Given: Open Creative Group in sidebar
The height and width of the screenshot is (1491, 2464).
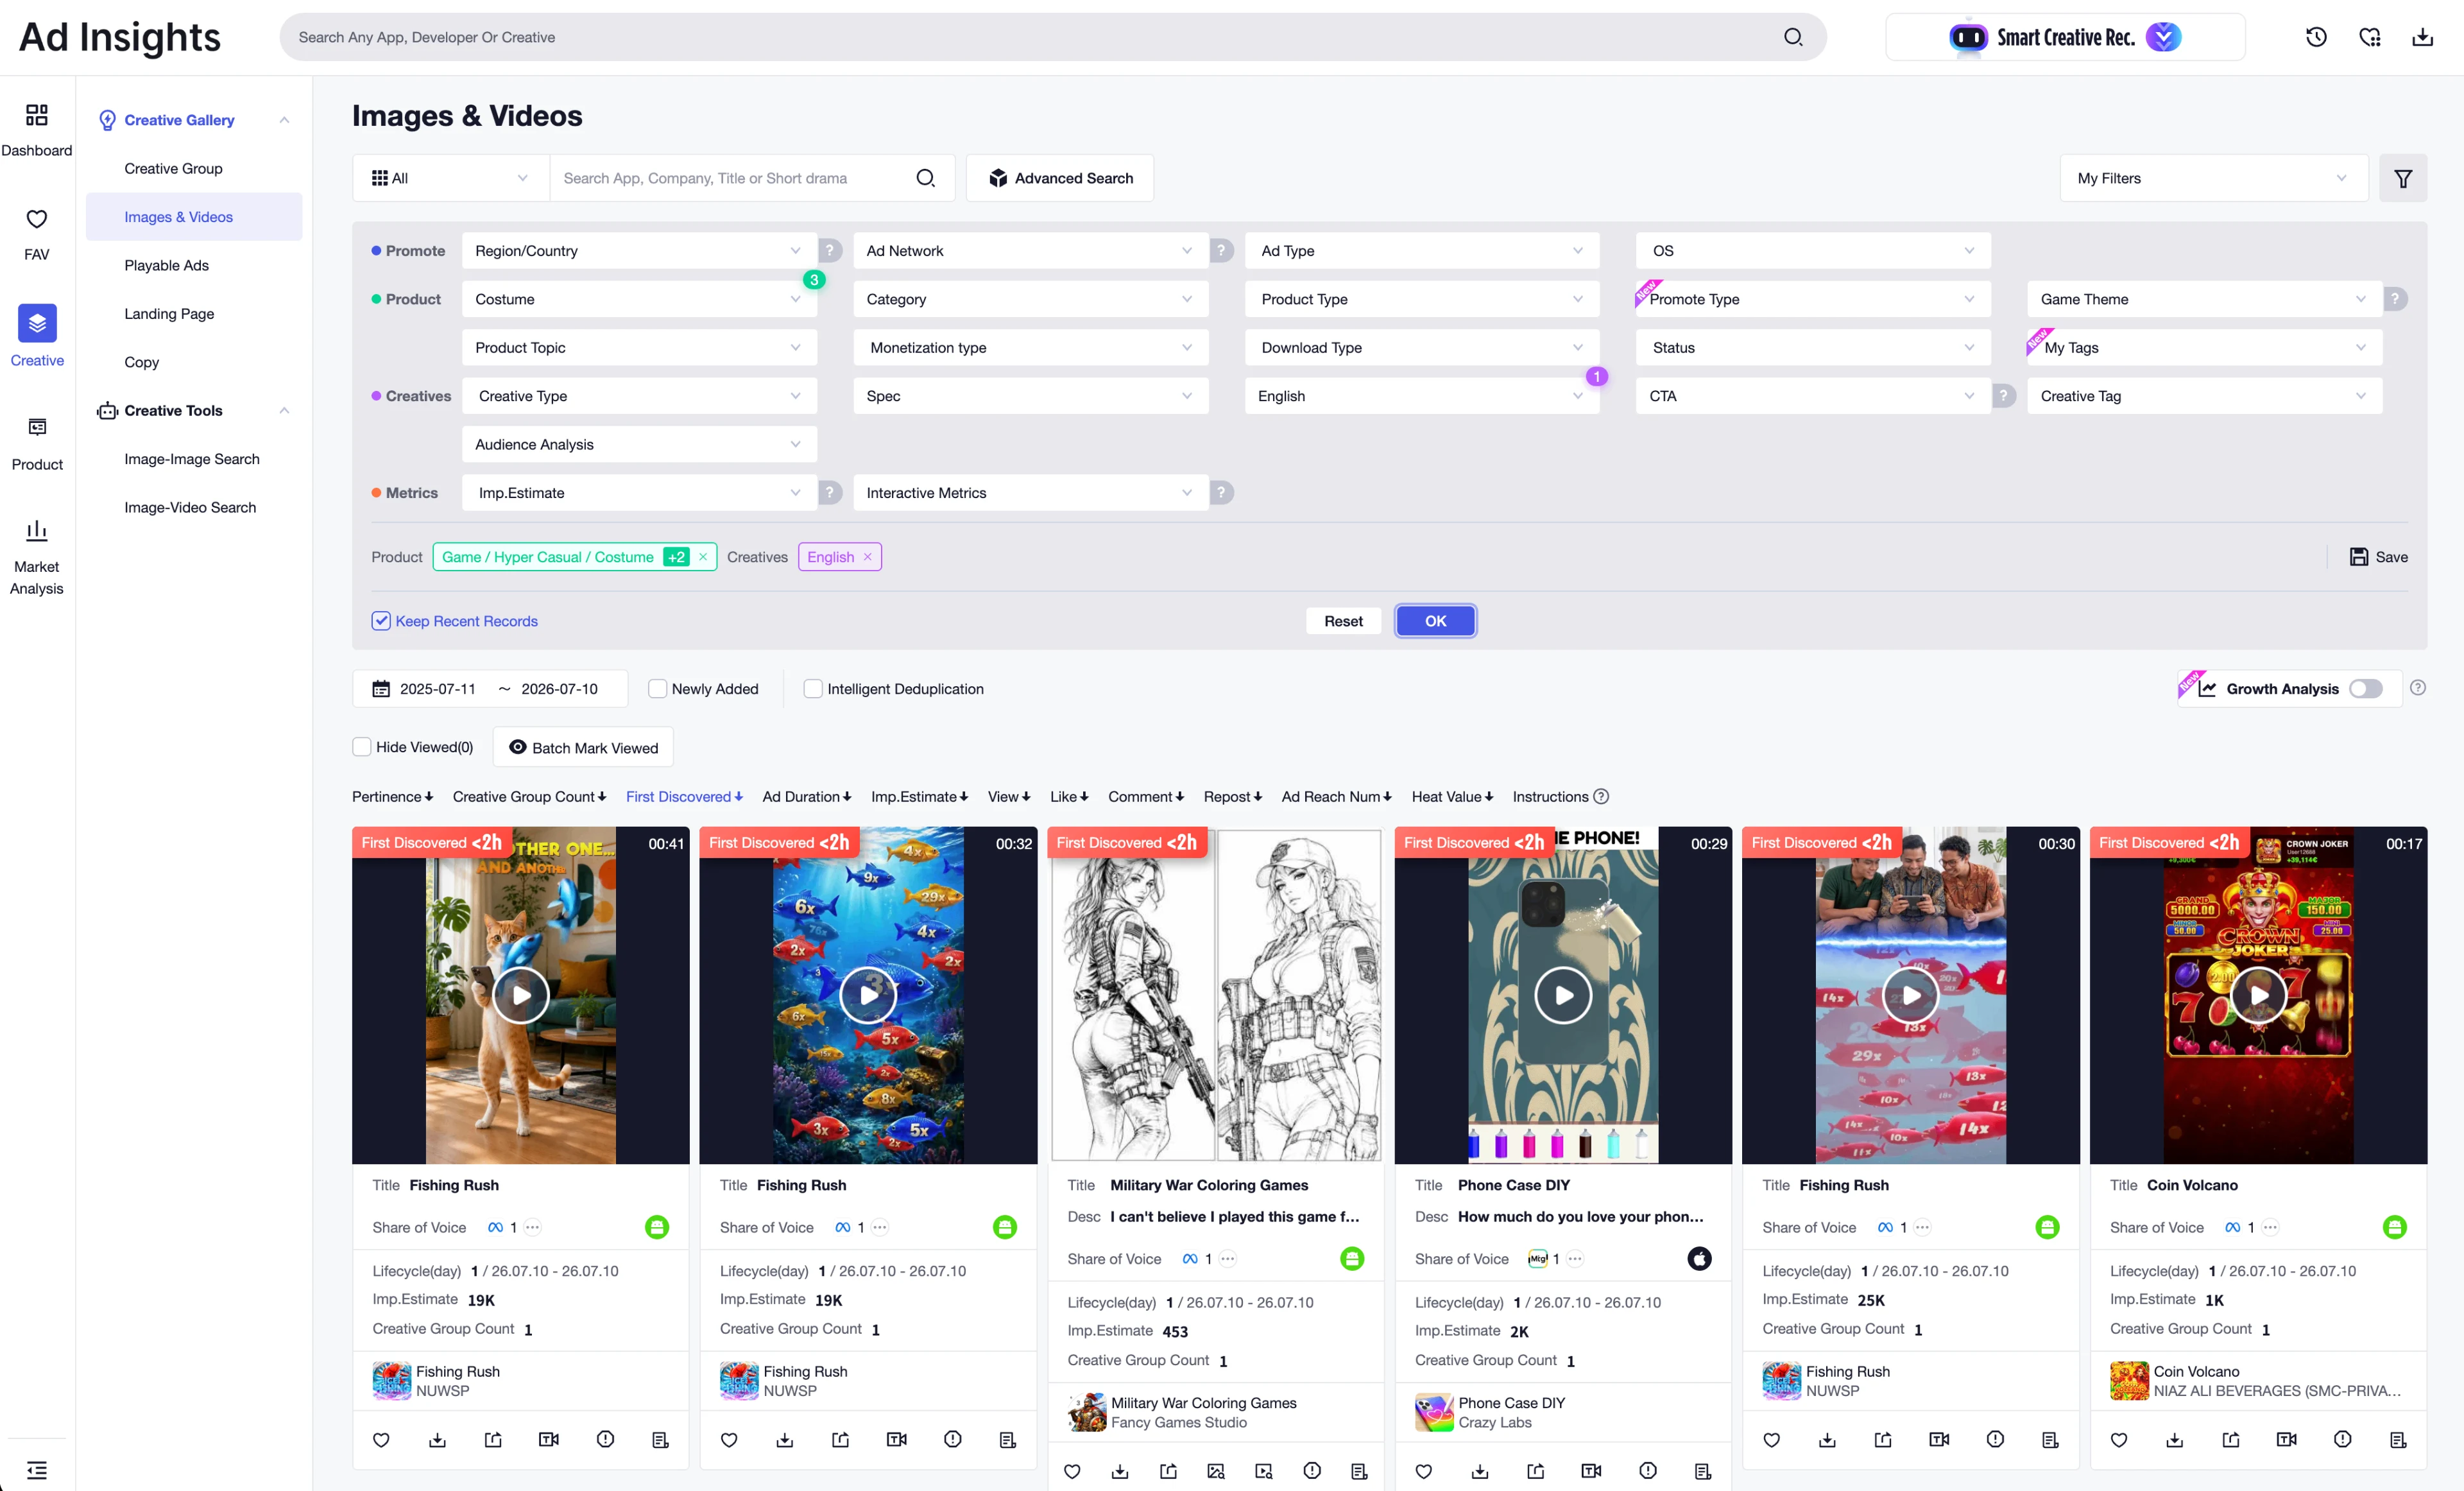Looking at the screenshot, I should 173,169.
